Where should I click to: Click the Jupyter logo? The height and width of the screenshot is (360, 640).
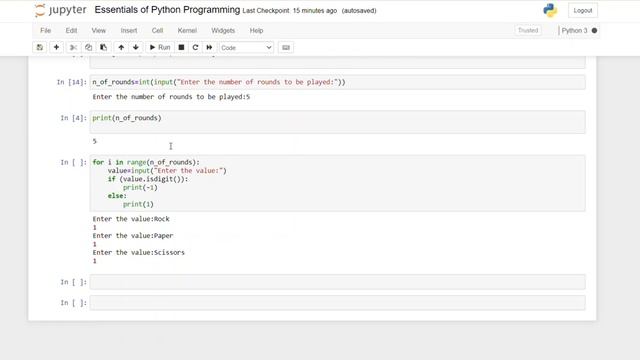pyautogui.click(x=61, y=10)
